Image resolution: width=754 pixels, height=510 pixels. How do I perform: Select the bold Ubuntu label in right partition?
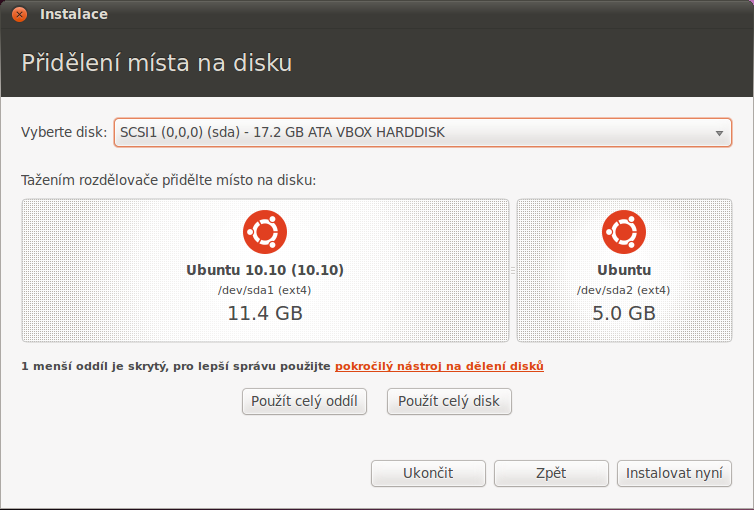(624, 270)
